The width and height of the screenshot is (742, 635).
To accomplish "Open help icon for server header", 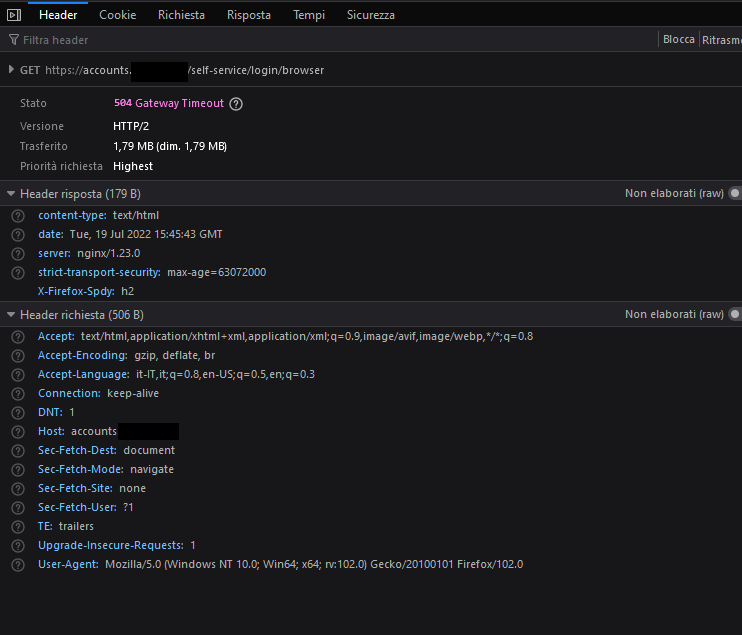I will (x=18, y=254).
